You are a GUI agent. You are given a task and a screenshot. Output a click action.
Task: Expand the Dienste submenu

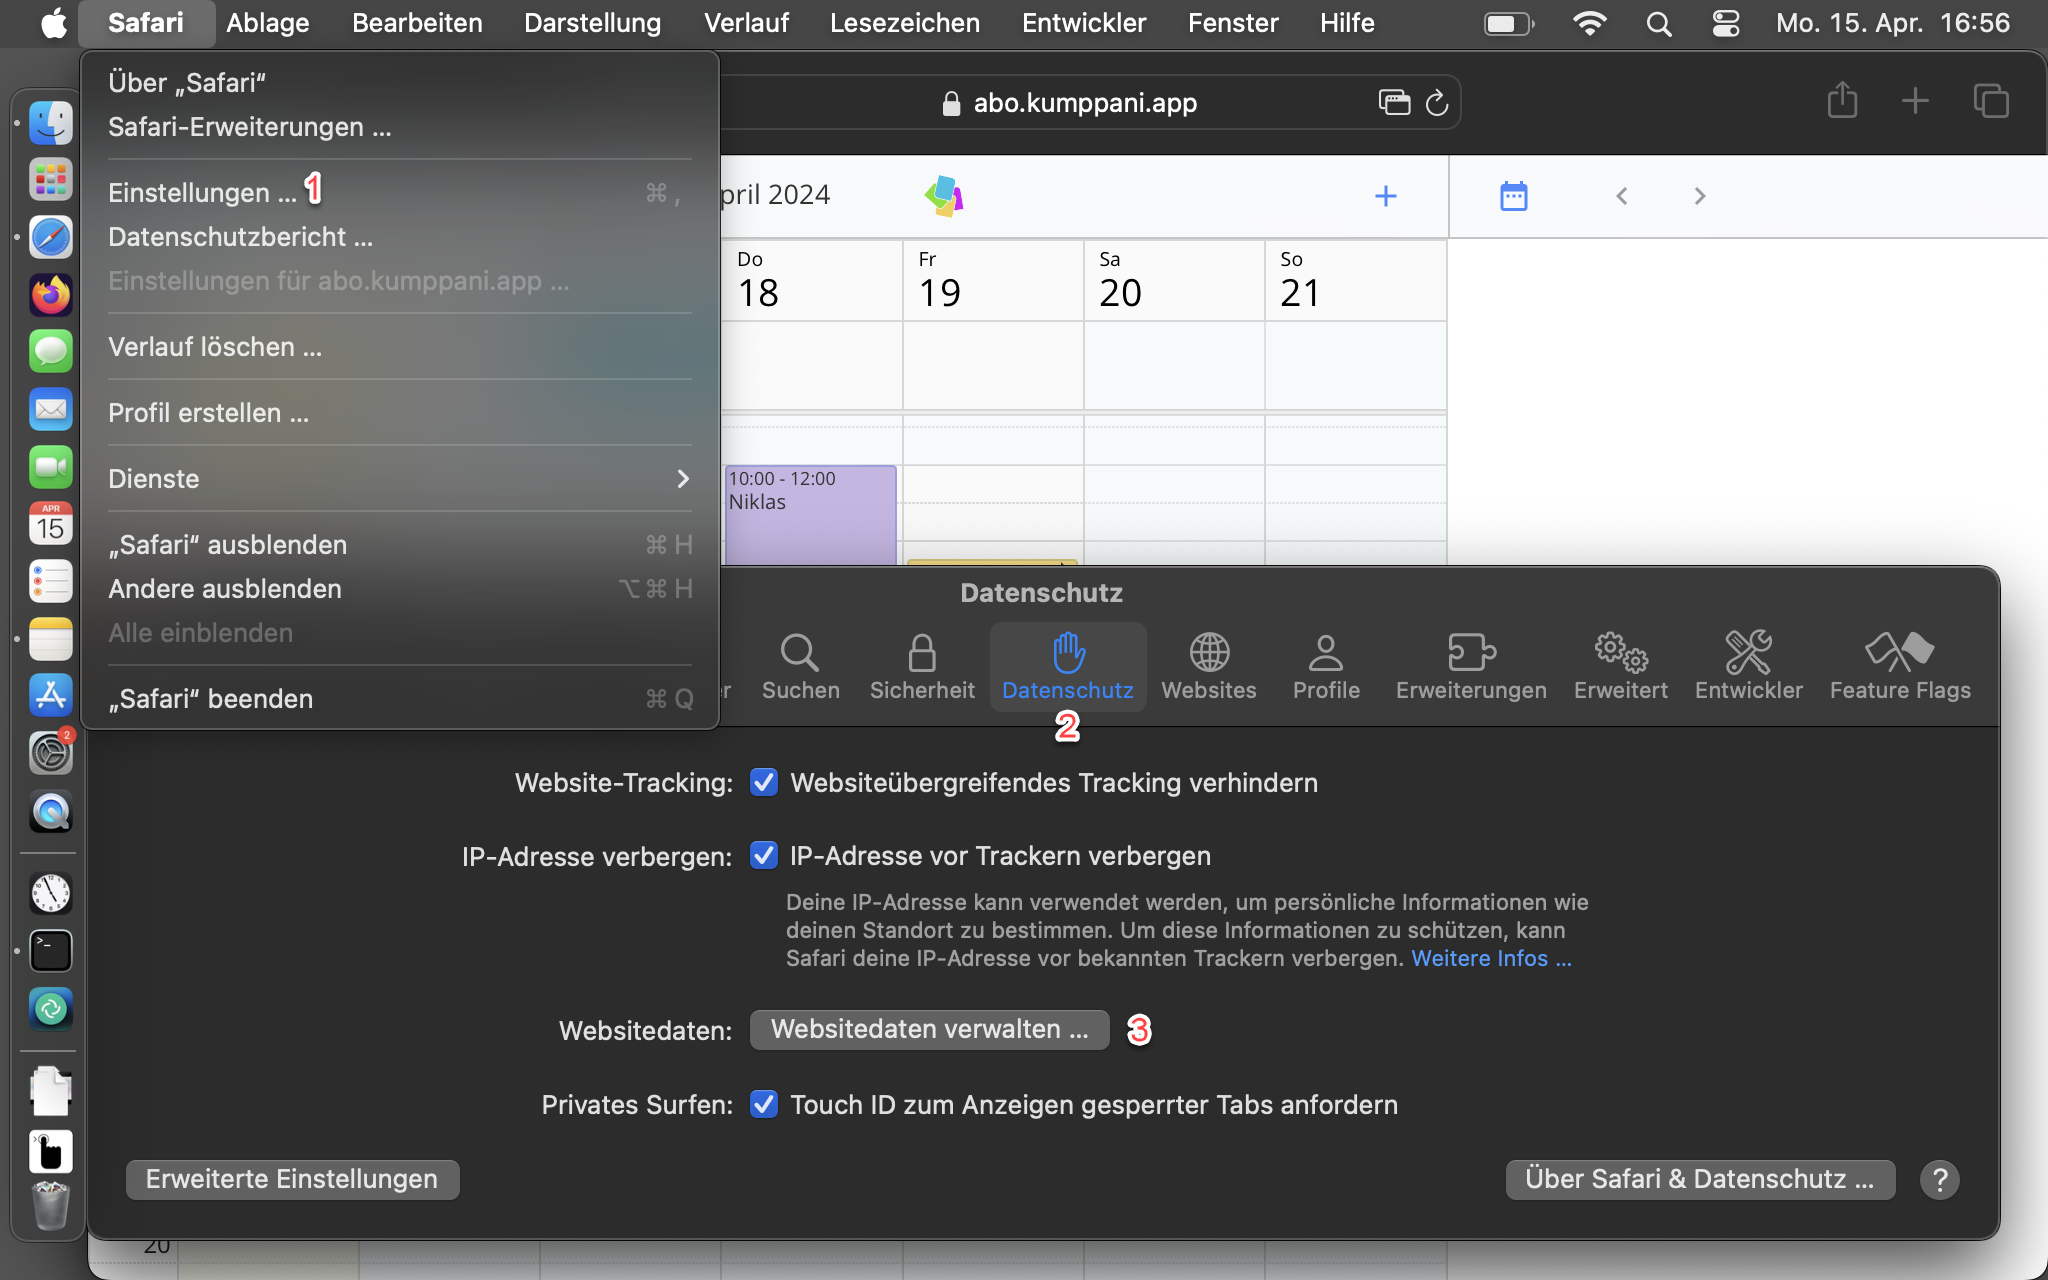399,479
